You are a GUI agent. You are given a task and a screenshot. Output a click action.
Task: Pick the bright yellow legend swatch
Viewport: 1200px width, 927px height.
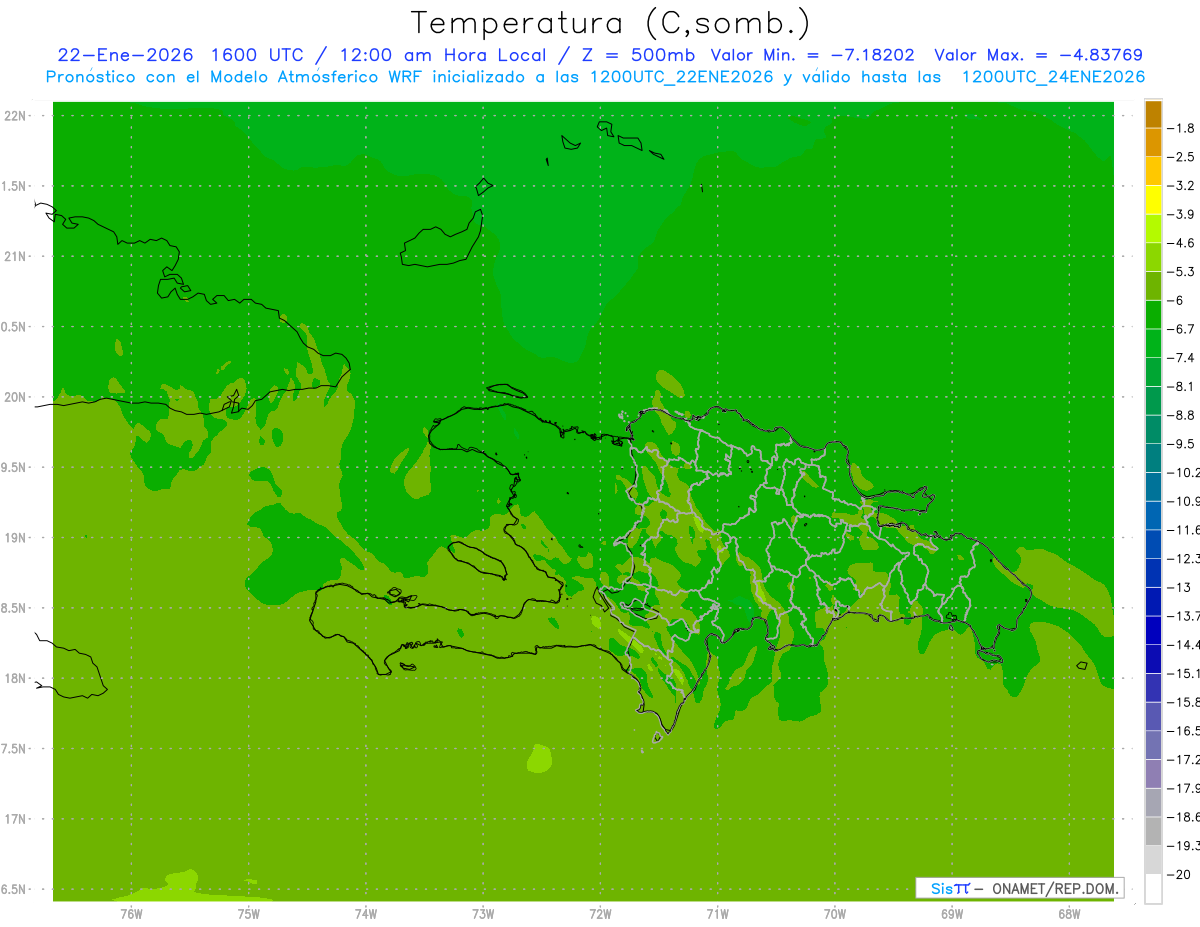(x=1153, y=200)
